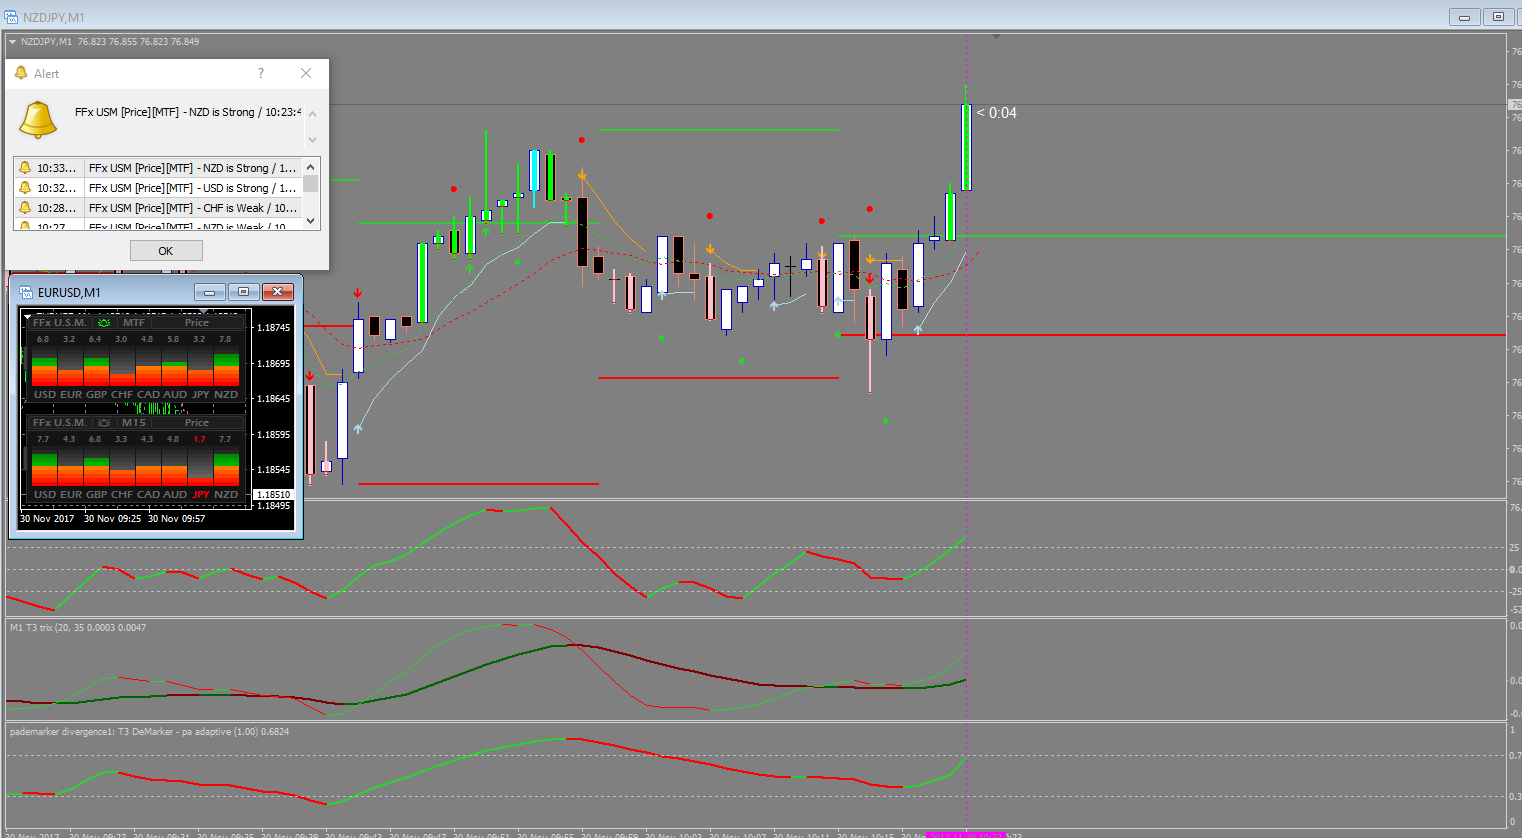Viewport: 1522px width, 838px height.
Task: Click the highlighted 1.18510 price label in EURUSD chart
Action: [273, 494]
